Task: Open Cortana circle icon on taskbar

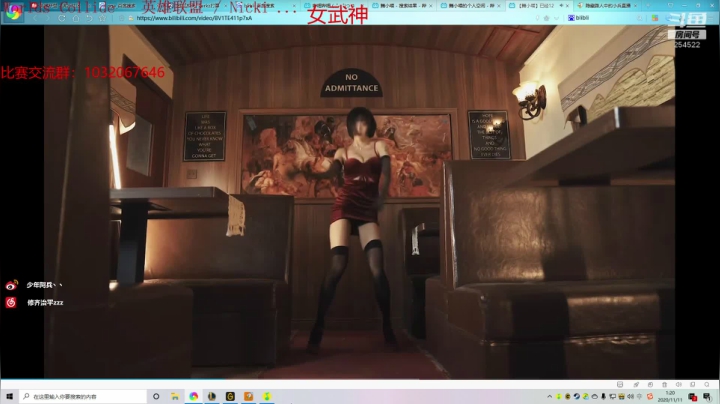Action: (156, 396)
